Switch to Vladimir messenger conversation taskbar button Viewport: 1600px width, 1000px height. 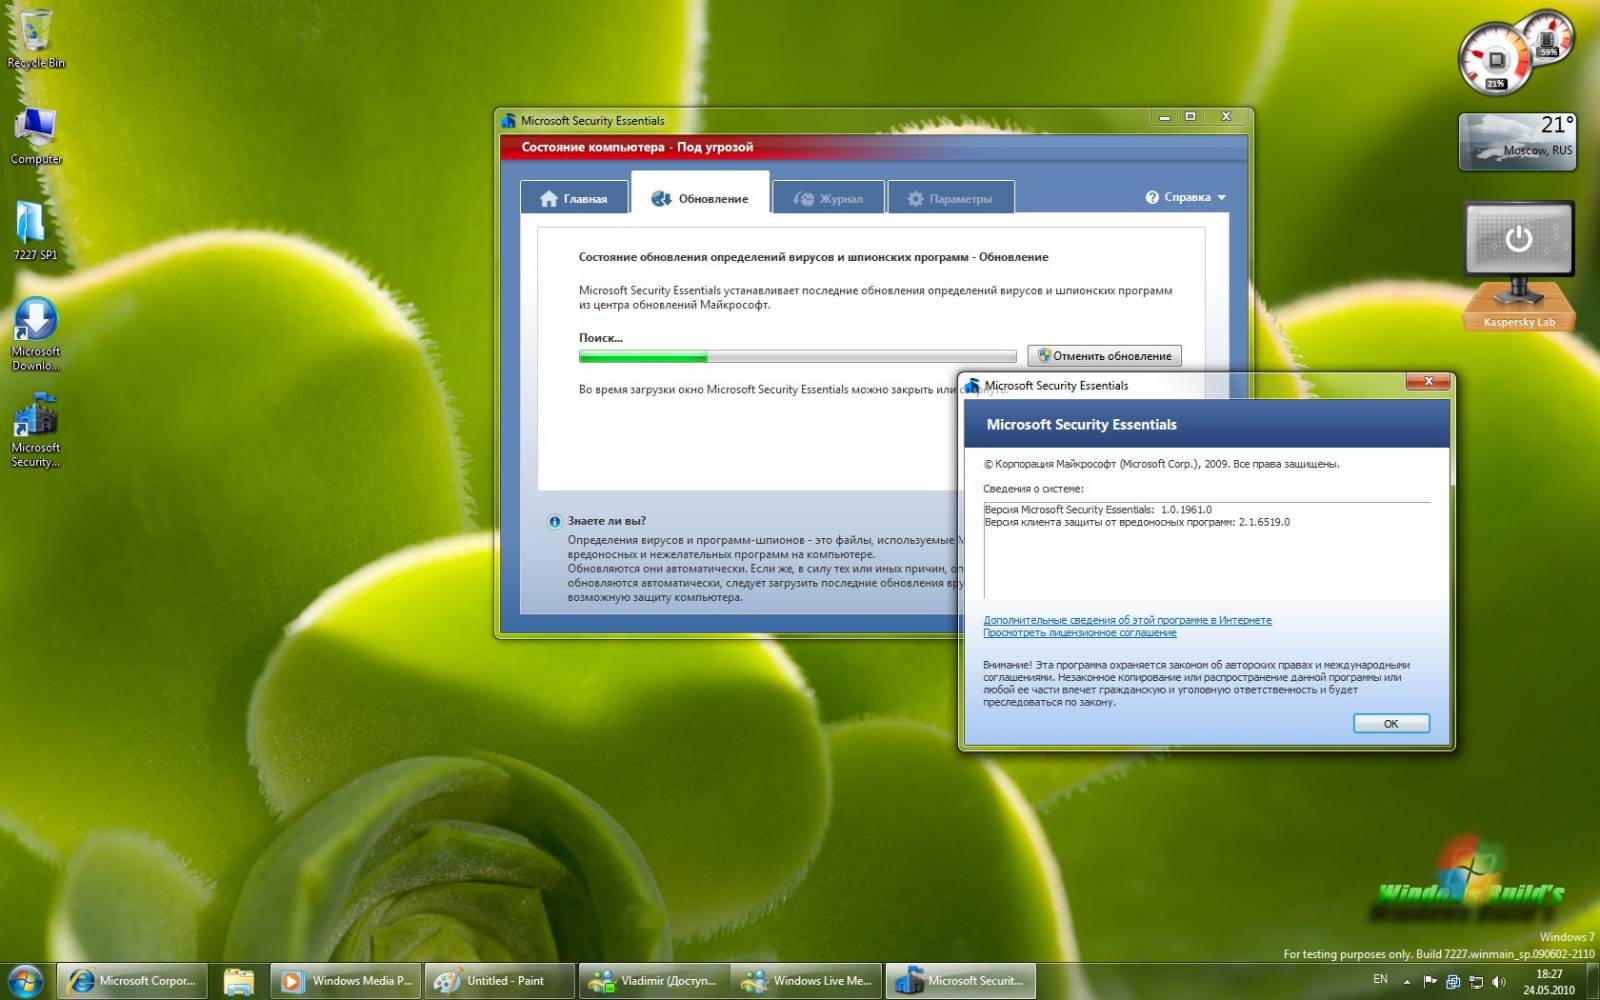tap(654, 981)
